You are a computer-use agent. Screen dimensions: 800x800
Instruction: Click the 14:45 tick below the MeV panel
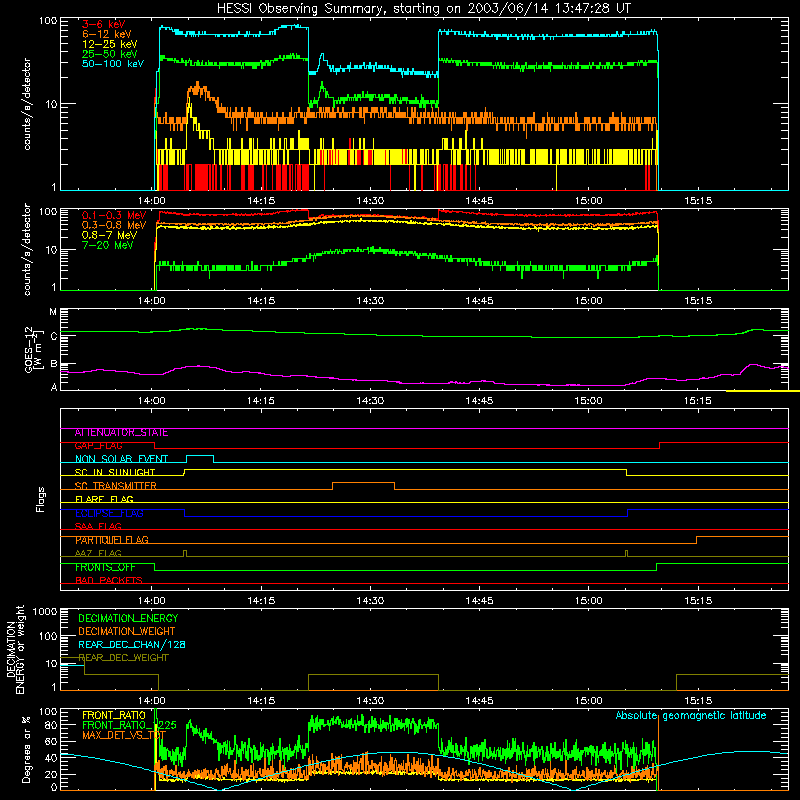479,301
